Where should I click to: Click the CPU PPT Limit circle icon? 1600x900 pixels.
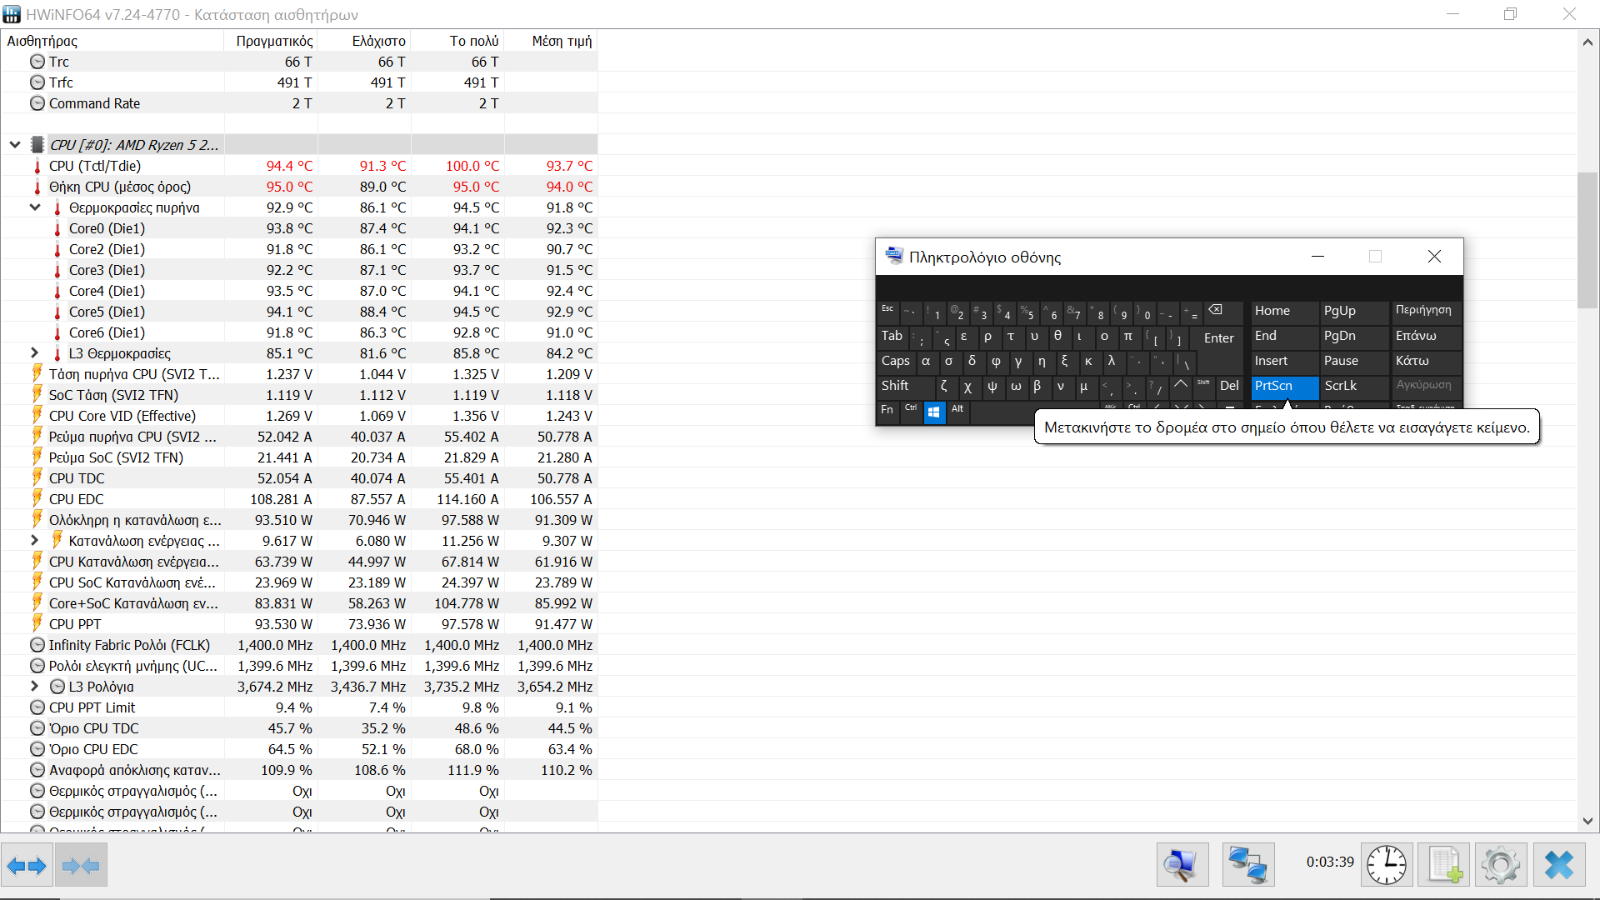click(x=38, y=707)
